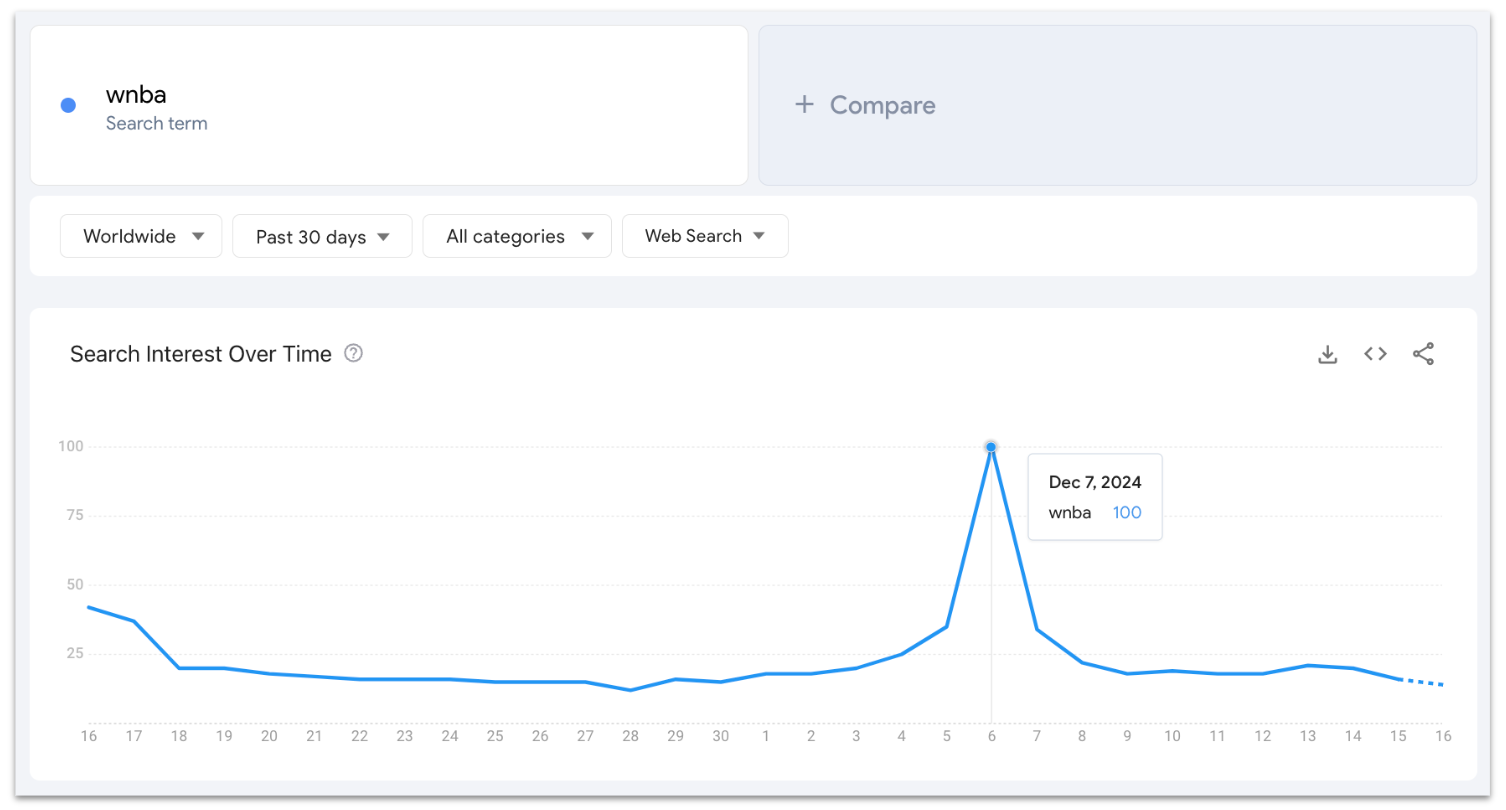Screen dimensions: 1506x810
Task: Open the help icon beside chart title
Action: pos(353,353)
